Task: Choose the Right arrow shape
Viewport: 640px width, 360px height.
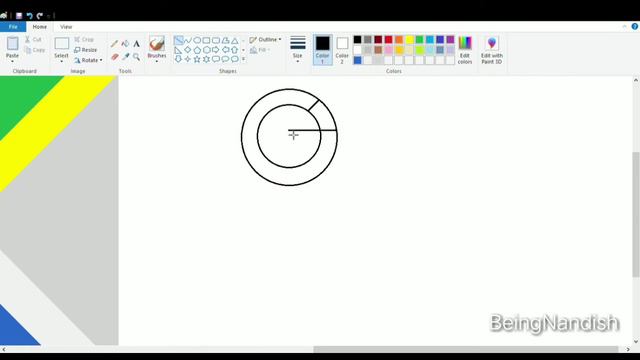Action: click(x=216, y=50)
